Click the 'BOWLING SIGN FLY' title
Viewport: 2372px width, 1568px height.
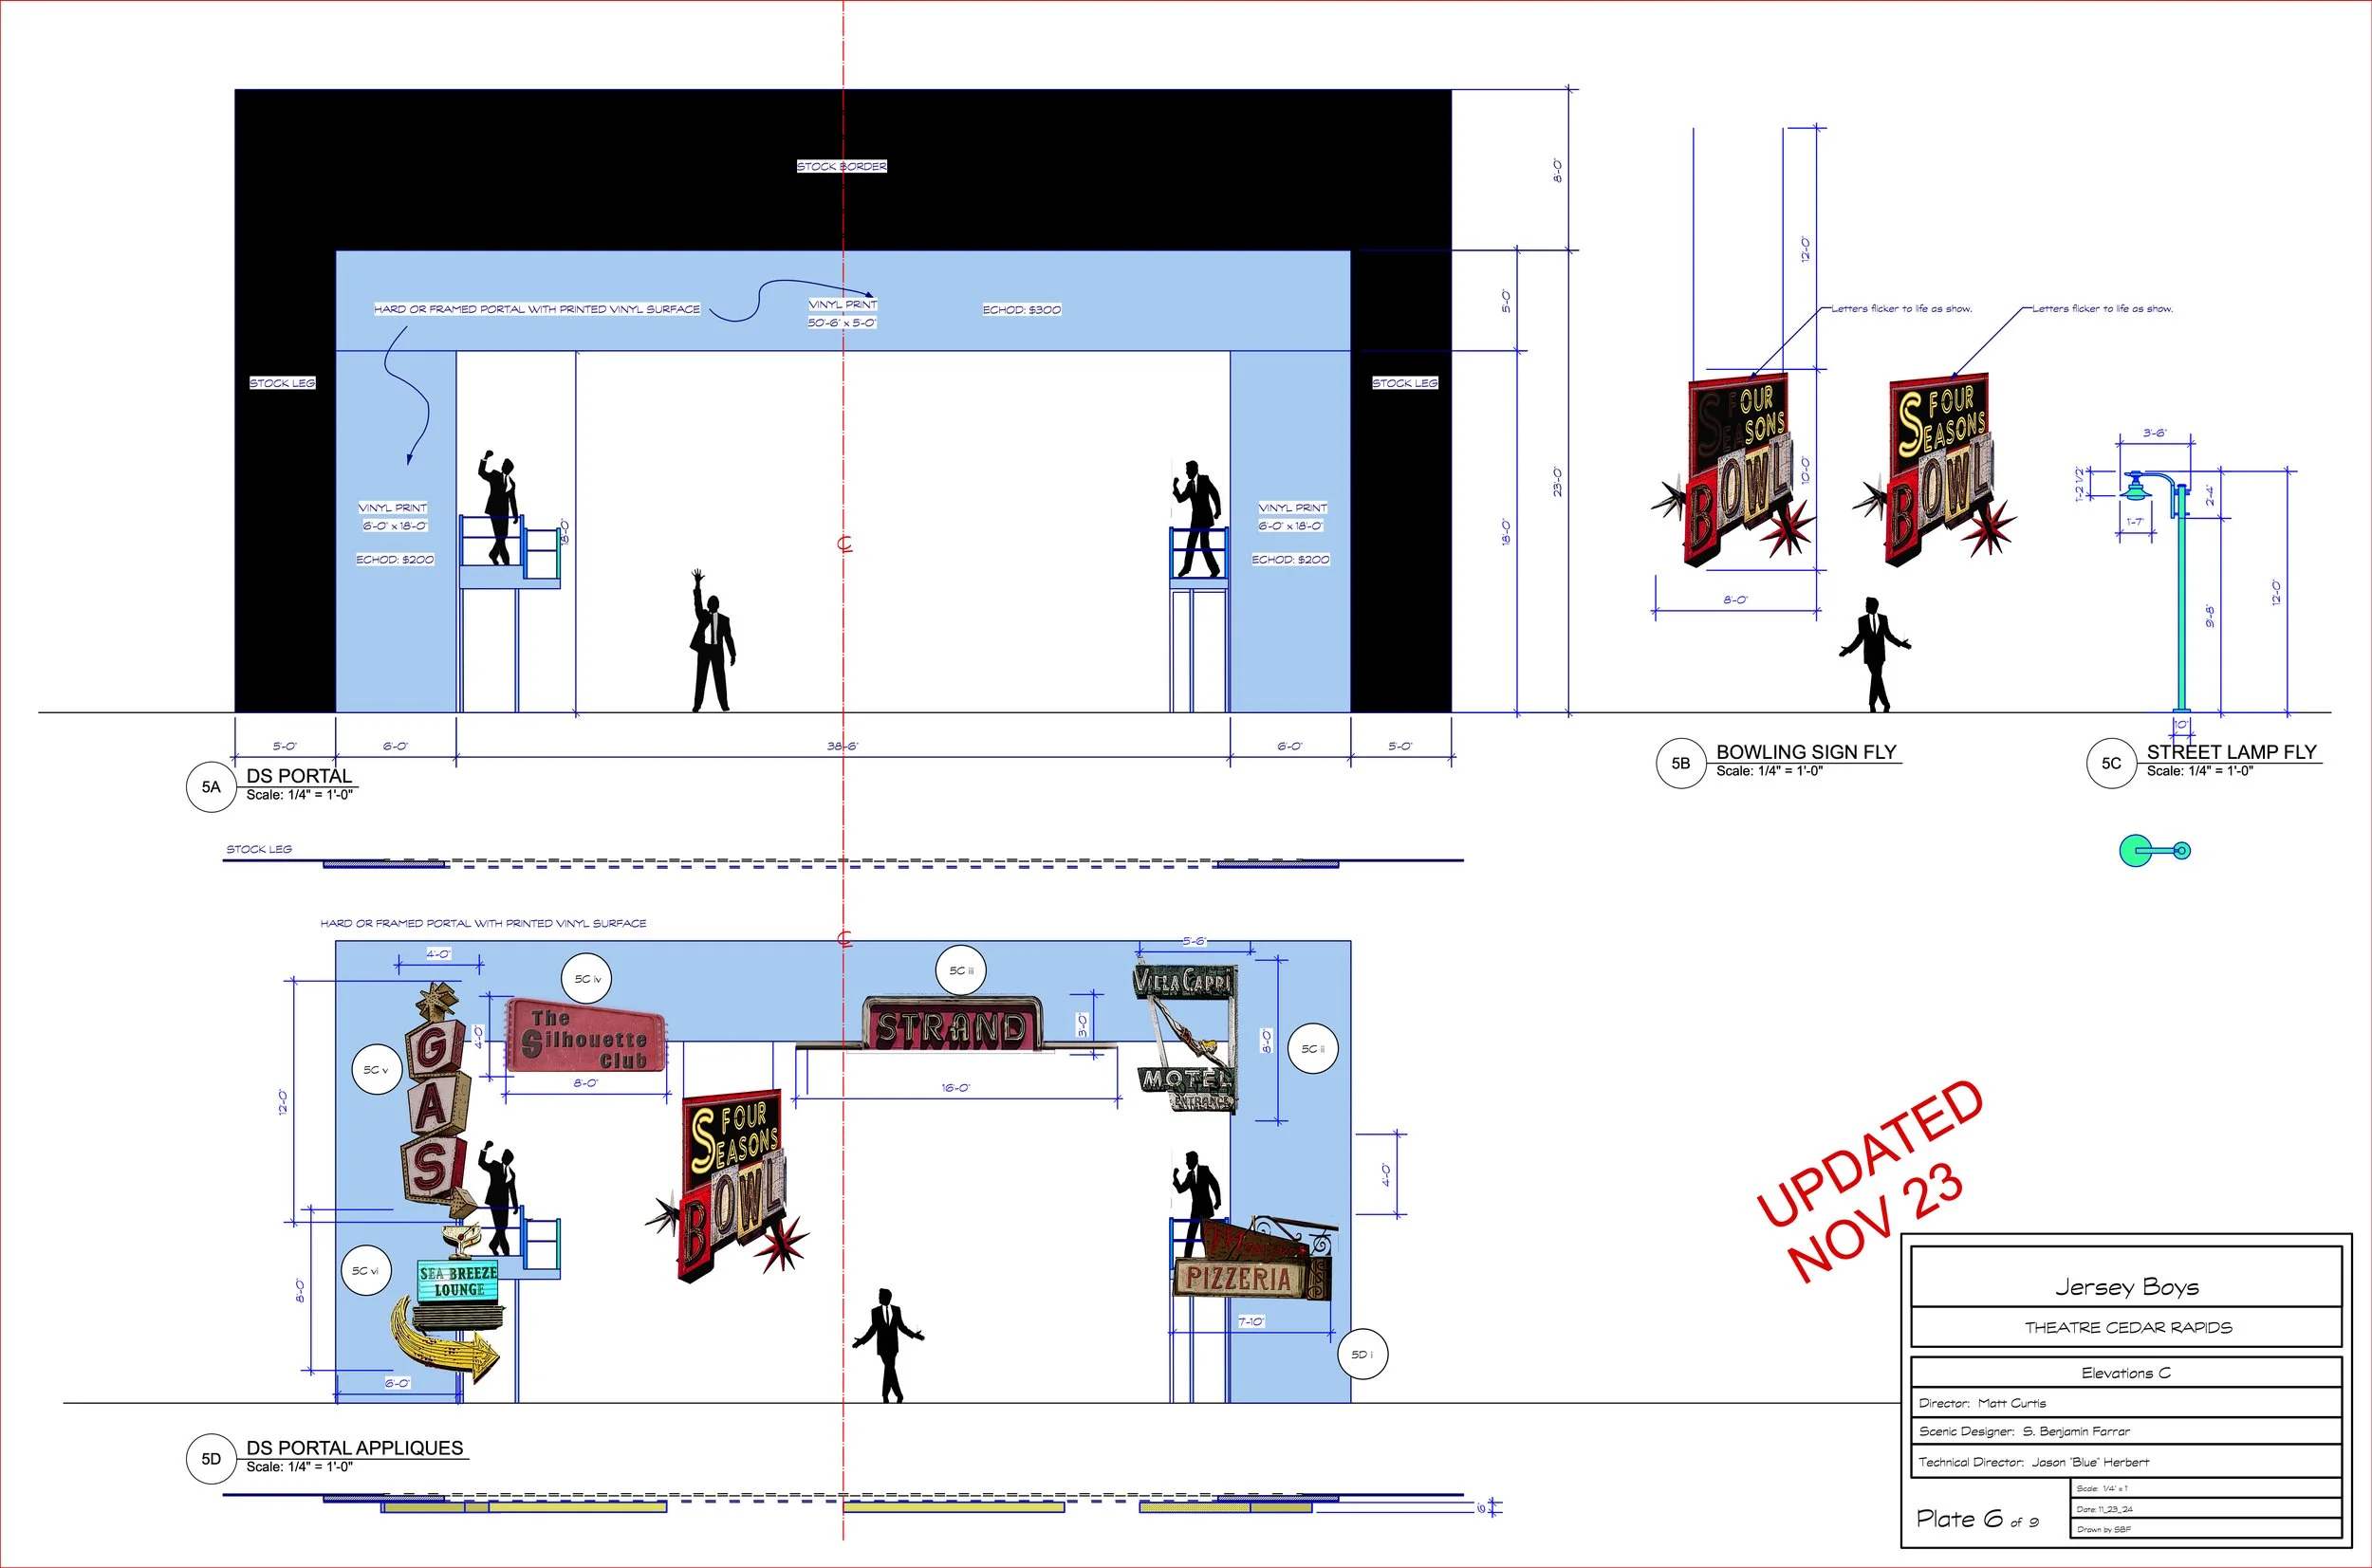(x=1806, y=752)
